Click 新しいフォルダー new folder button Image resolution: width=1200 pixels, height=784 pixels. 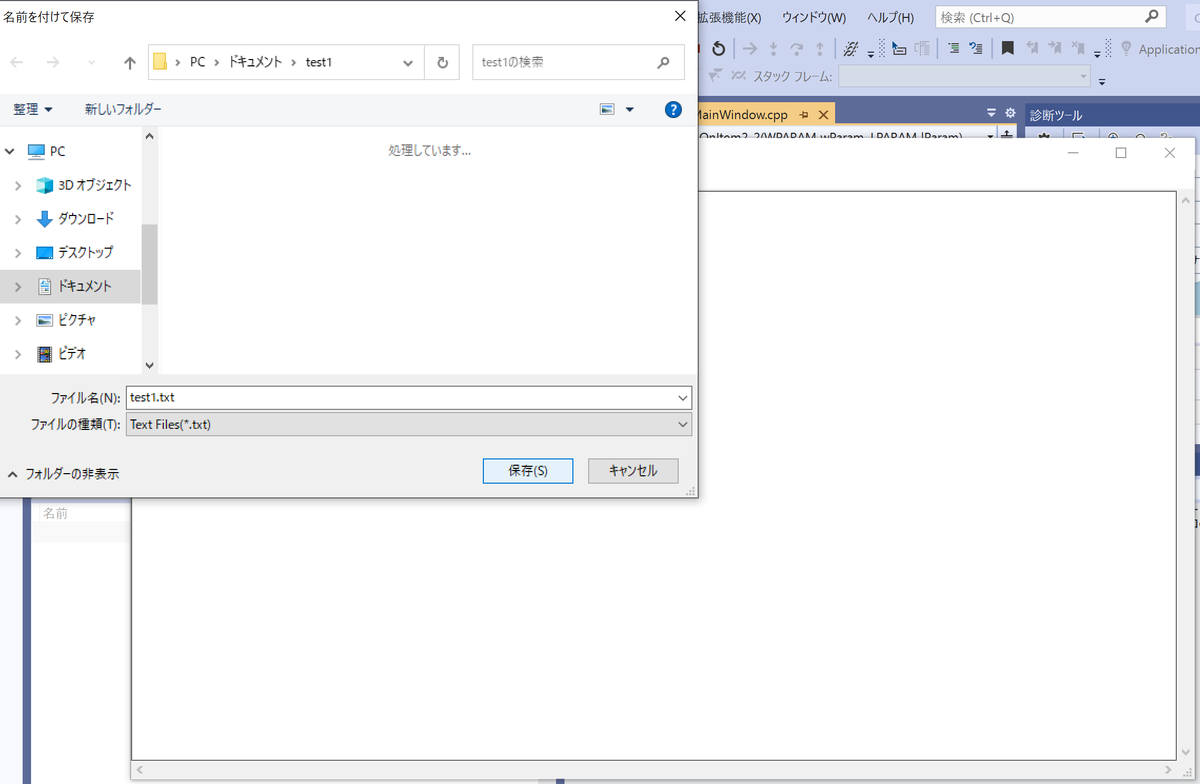click(123, 109)
